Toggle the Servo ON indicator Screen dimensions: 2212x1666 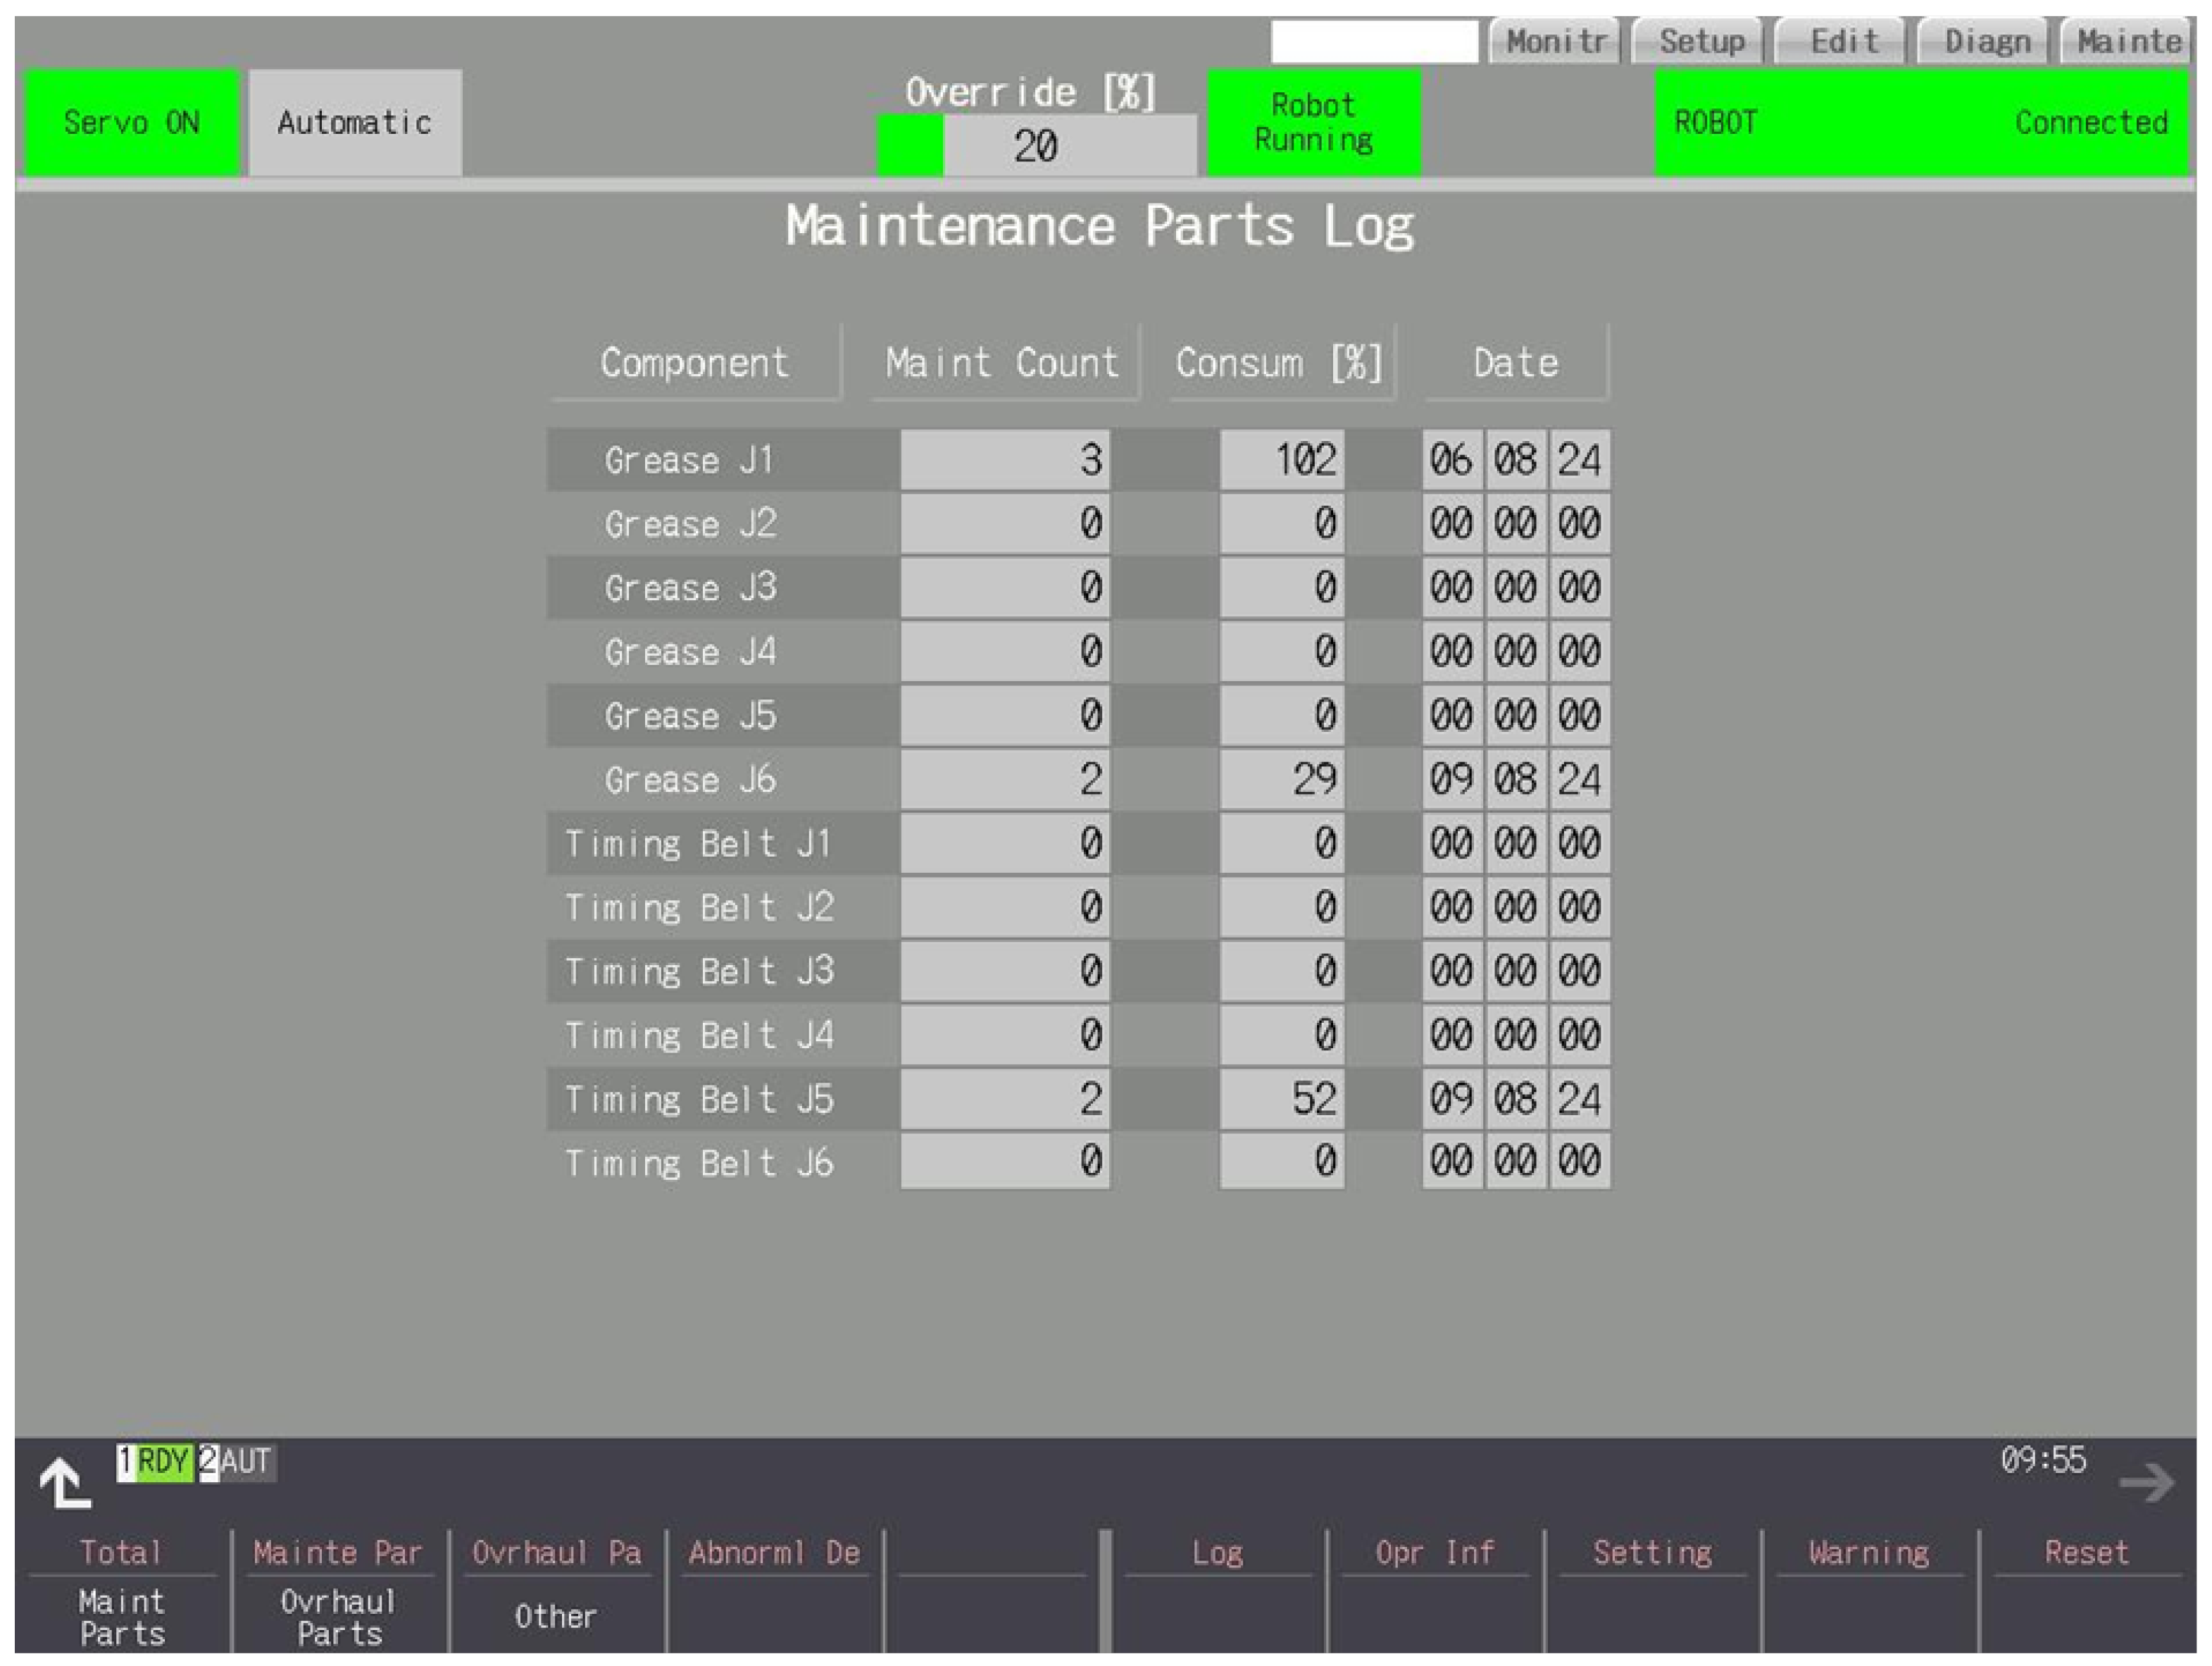tap(131, 123)
